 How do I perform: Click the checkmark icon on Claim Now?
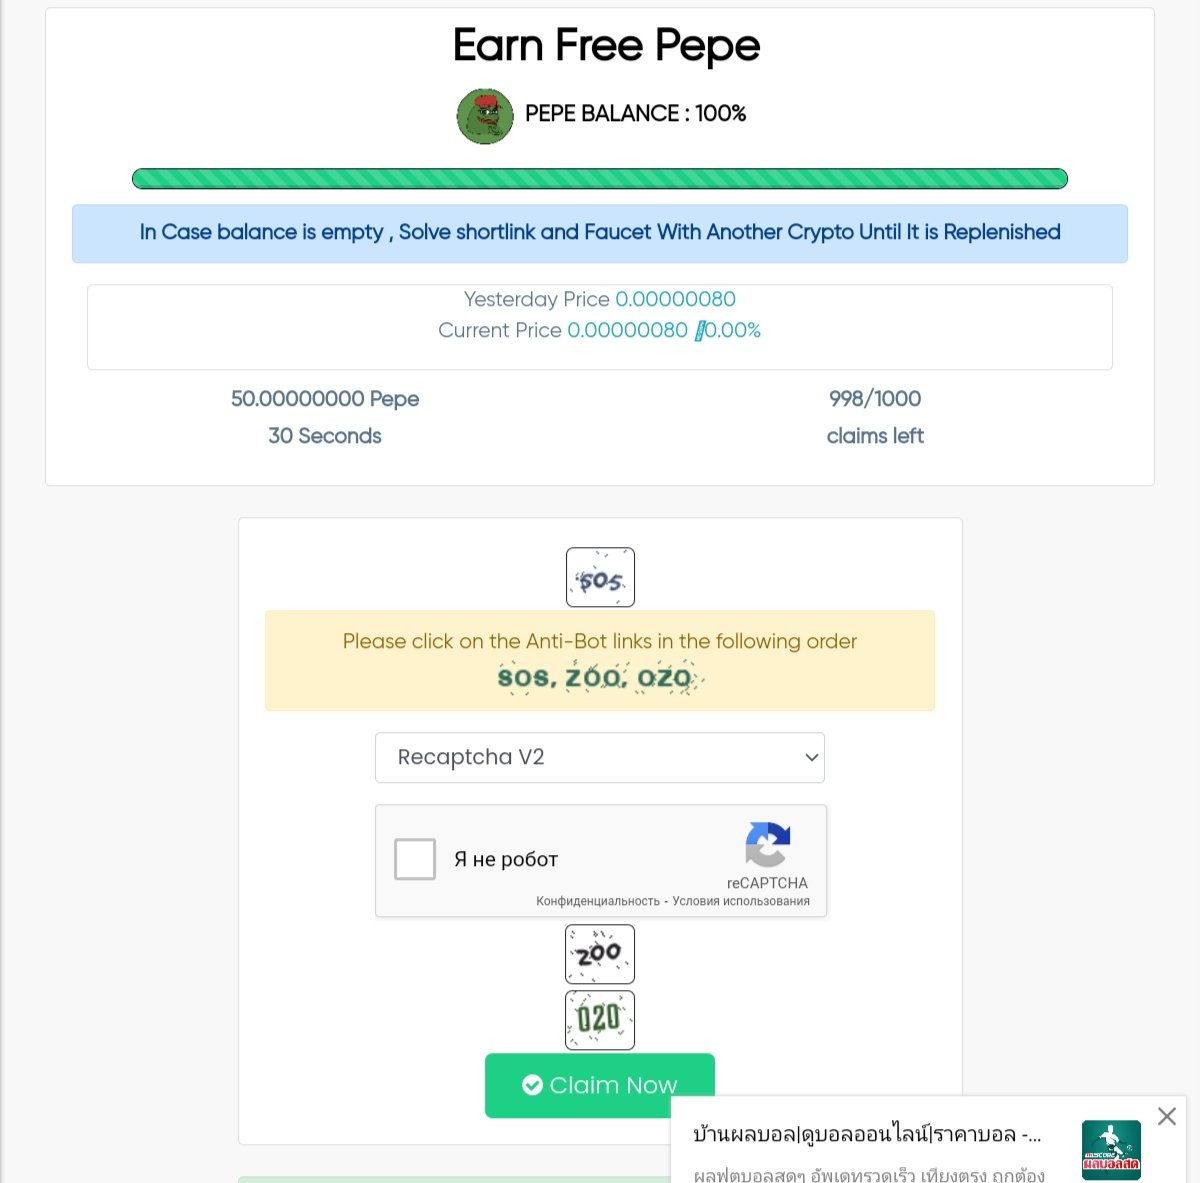[x=533, y=1085]
